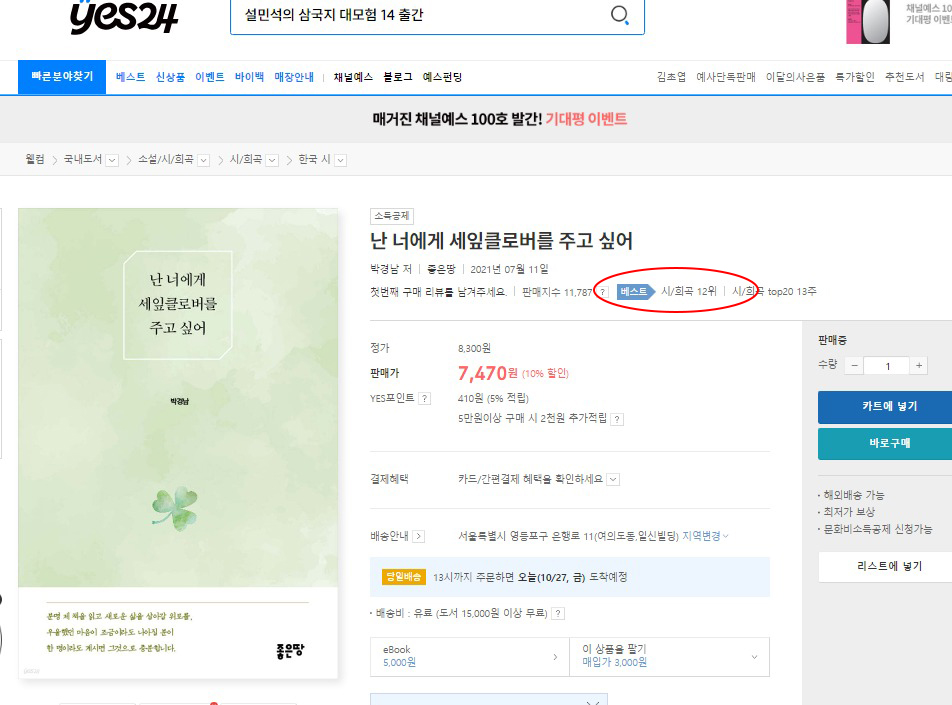The height and width of the screenshot is (705, 952).
Task: Expand the 카드/간편결제 혜택 dropdown
Action: tap(613, 479)
